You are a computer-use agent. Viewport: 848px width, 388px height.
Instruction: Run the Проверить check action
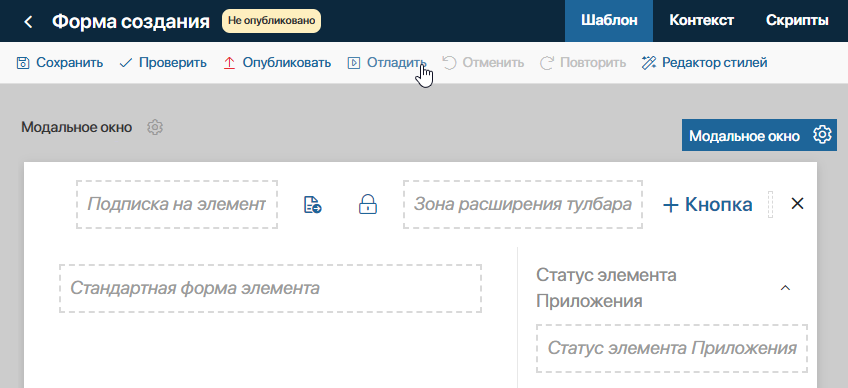point(163,63)
